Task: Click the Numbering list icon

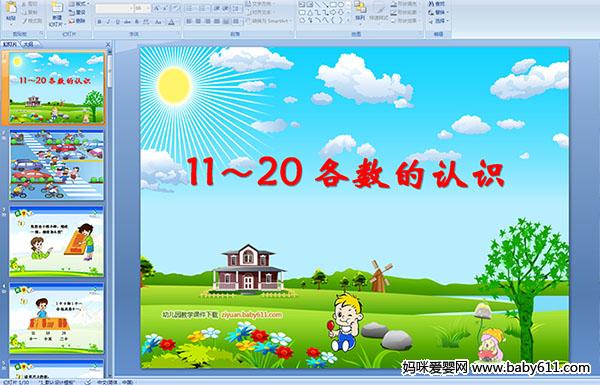Action: click(202, 8)
